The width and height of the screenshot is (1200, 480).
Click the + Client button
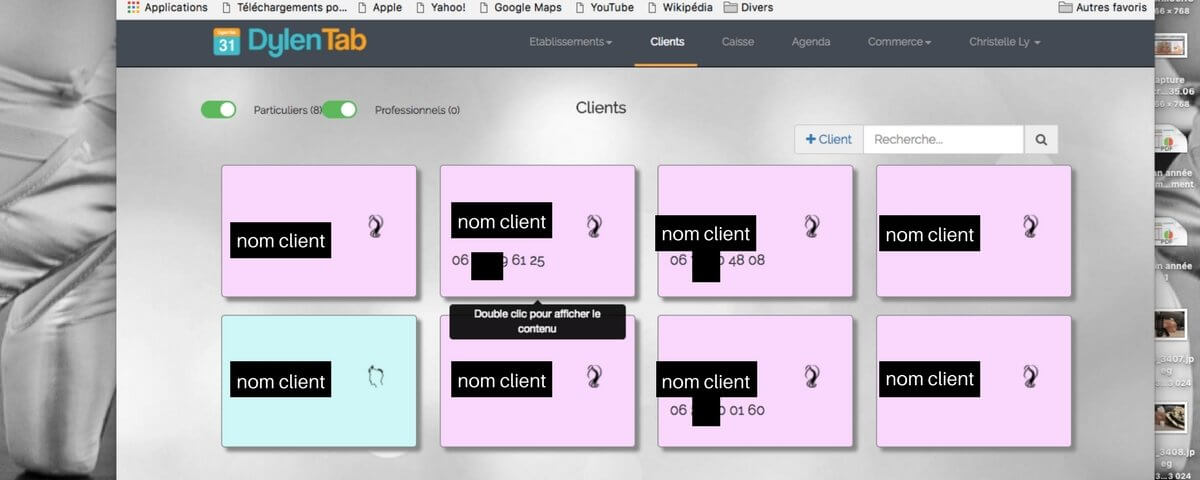829,140
